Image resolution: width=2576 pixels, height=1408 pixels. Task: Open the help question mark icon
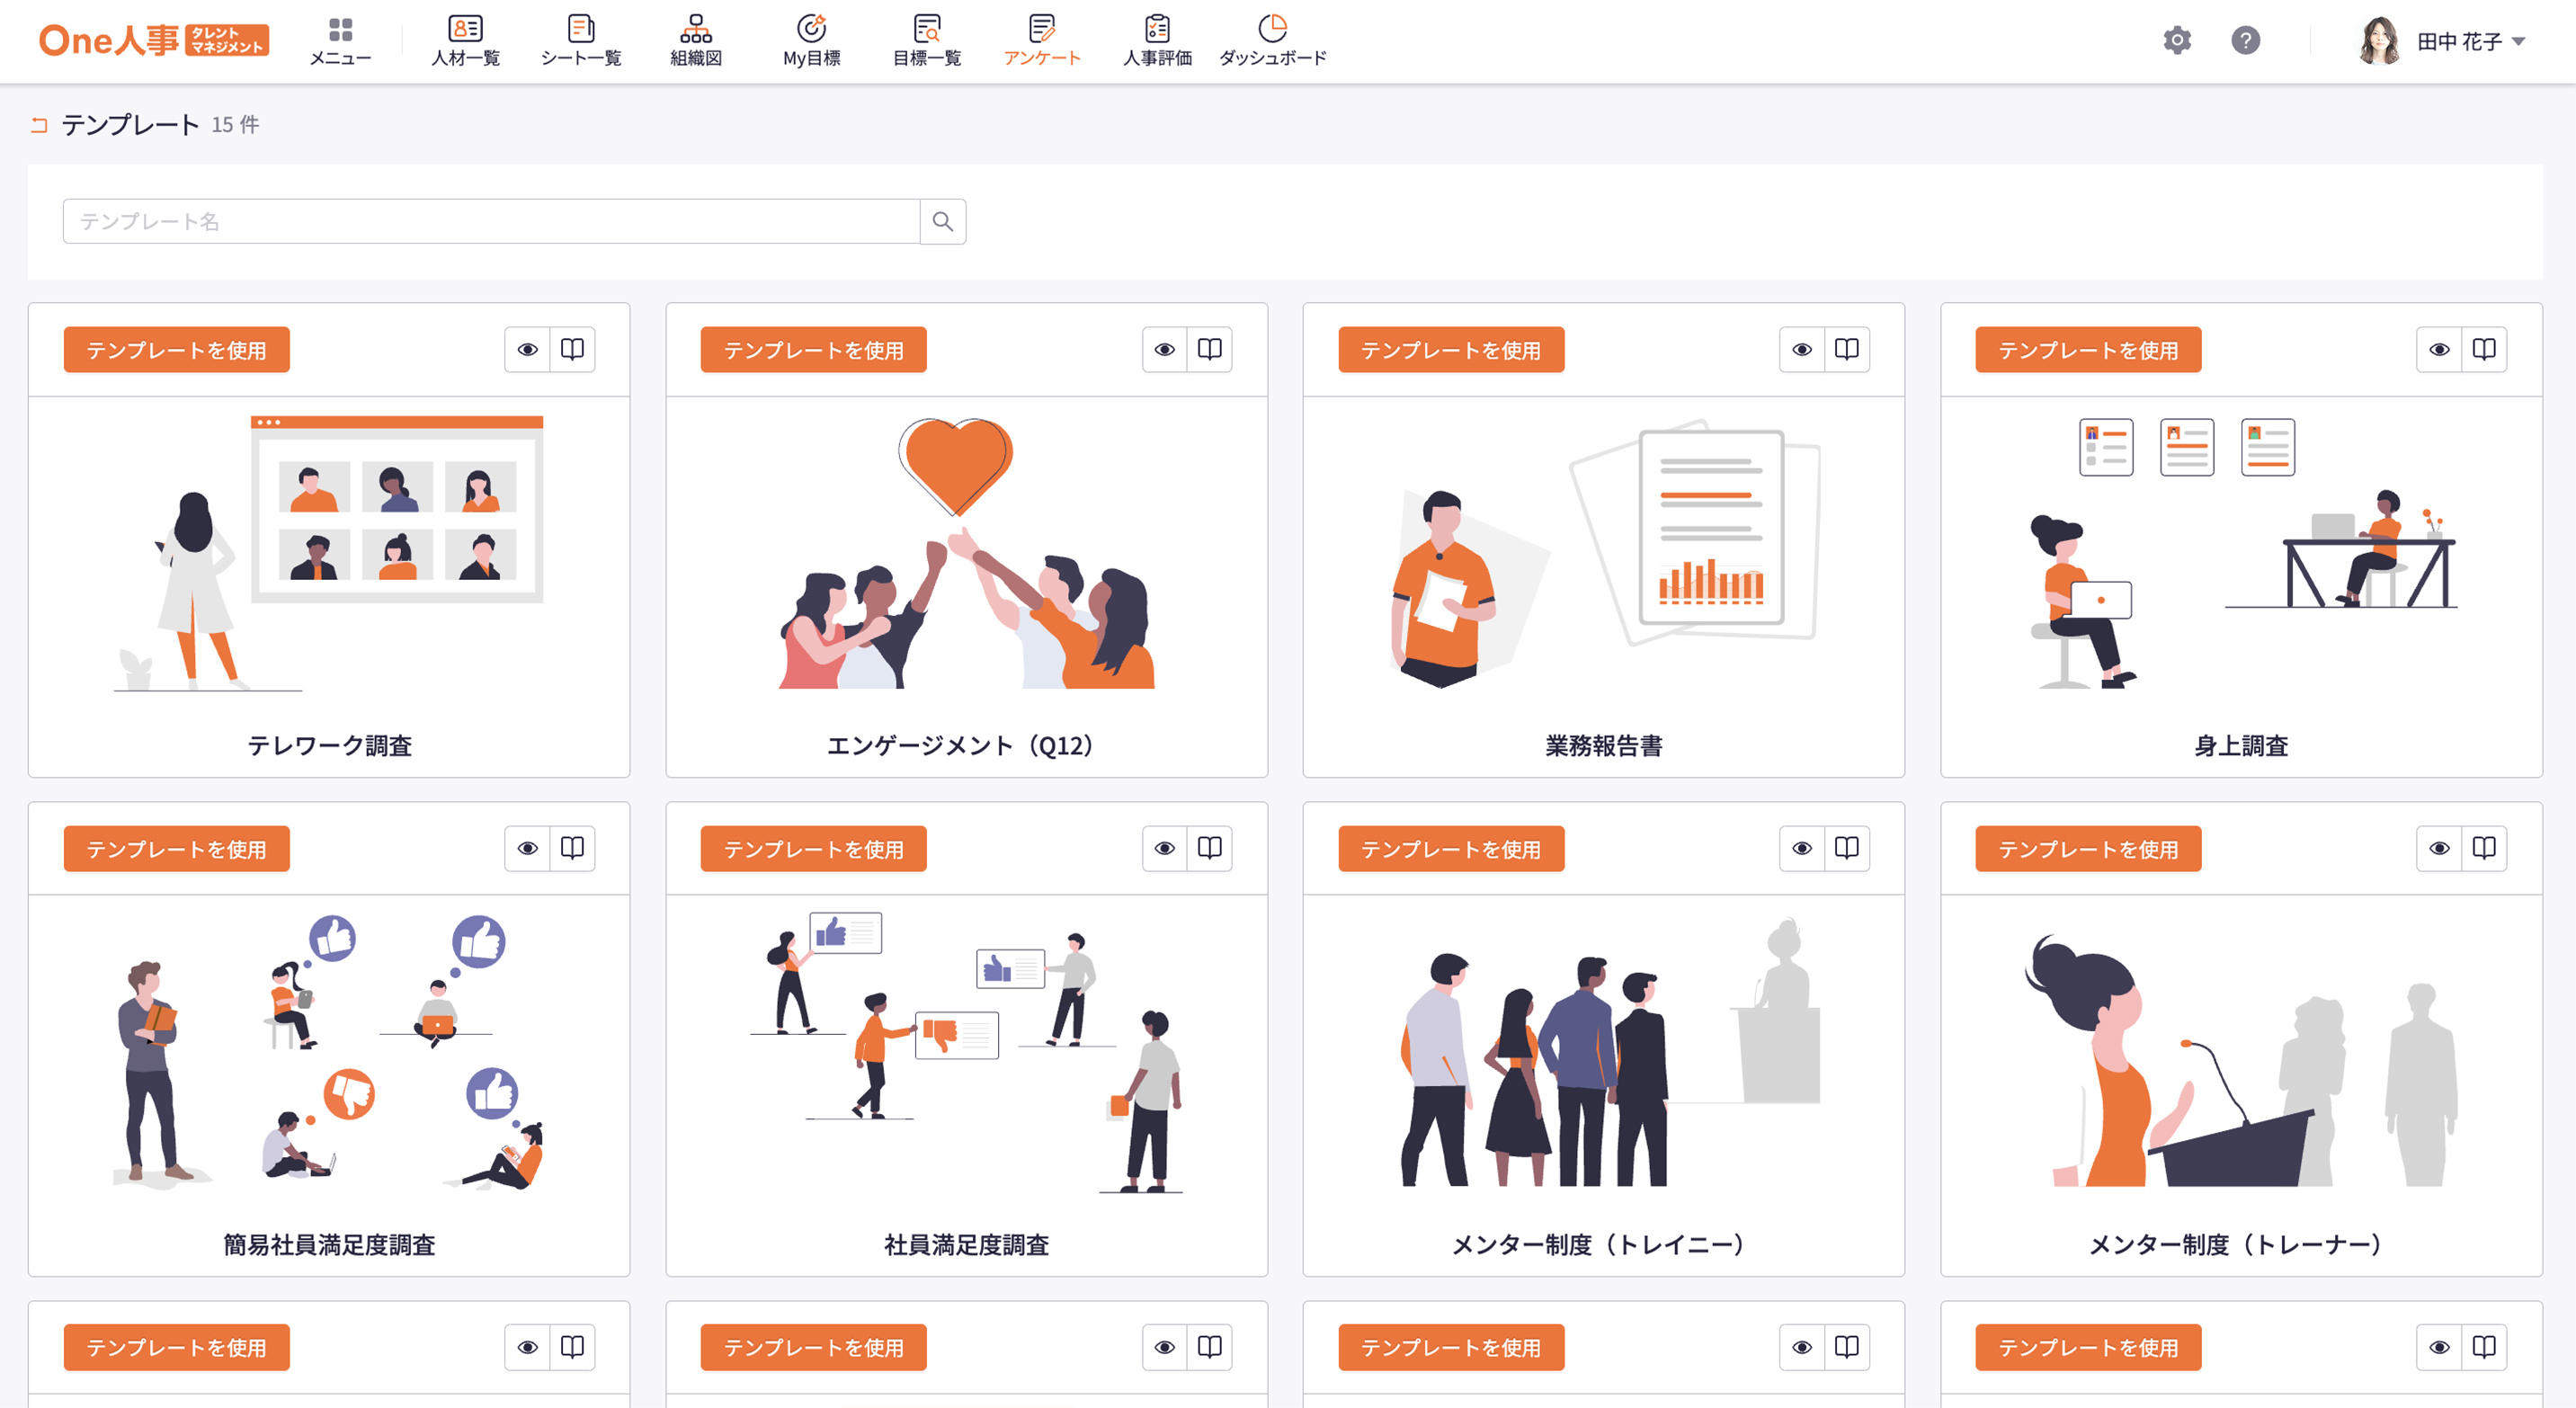point(2245,40)
